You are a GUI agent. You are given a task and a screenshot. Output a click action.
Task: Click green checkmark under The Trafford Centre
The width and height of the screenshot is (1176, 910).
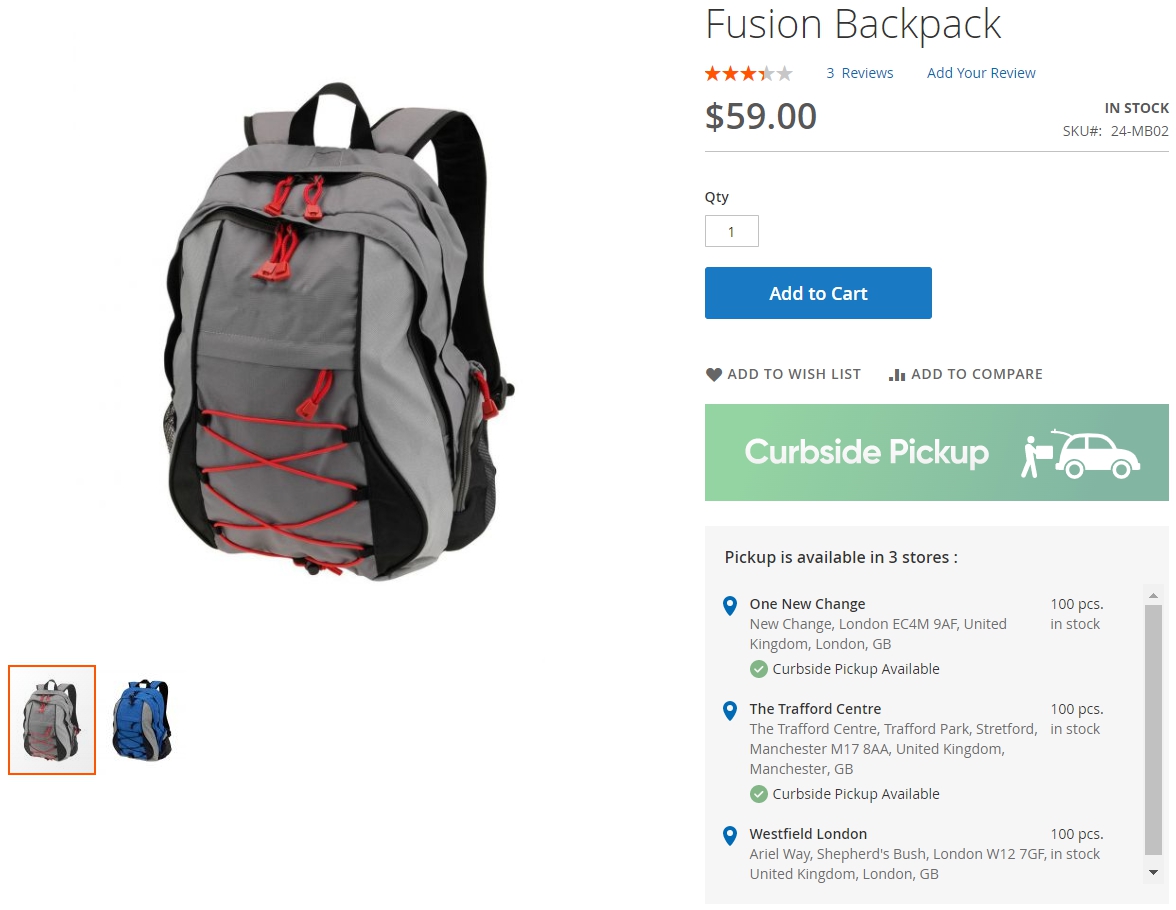[x=758, y=794]
